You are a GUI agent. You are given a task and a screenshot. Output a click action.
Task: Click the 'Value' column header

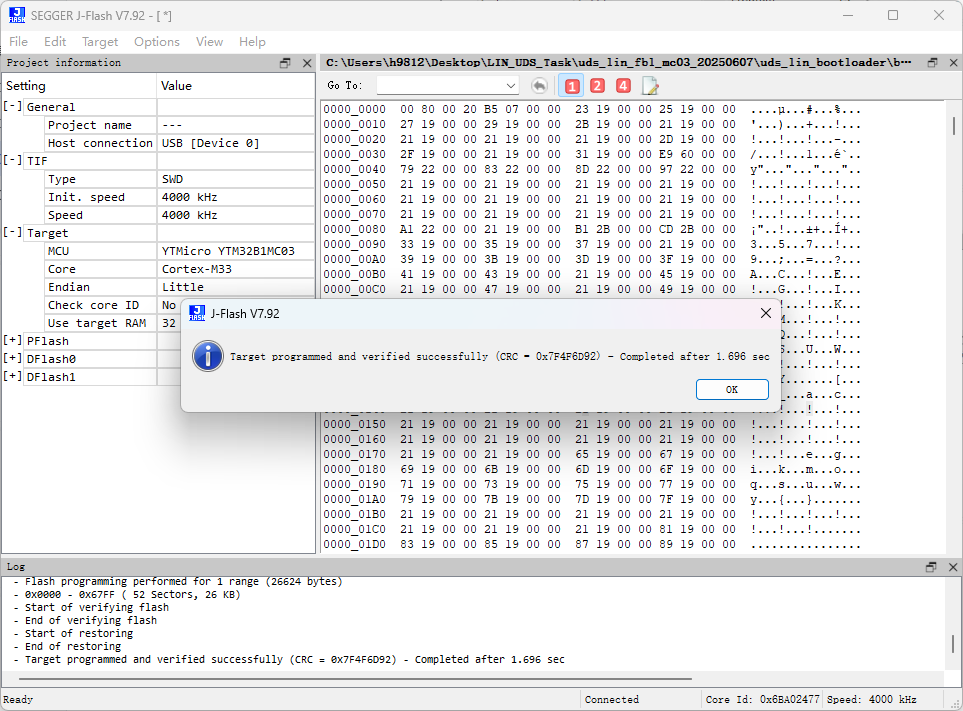pos(236,86)
